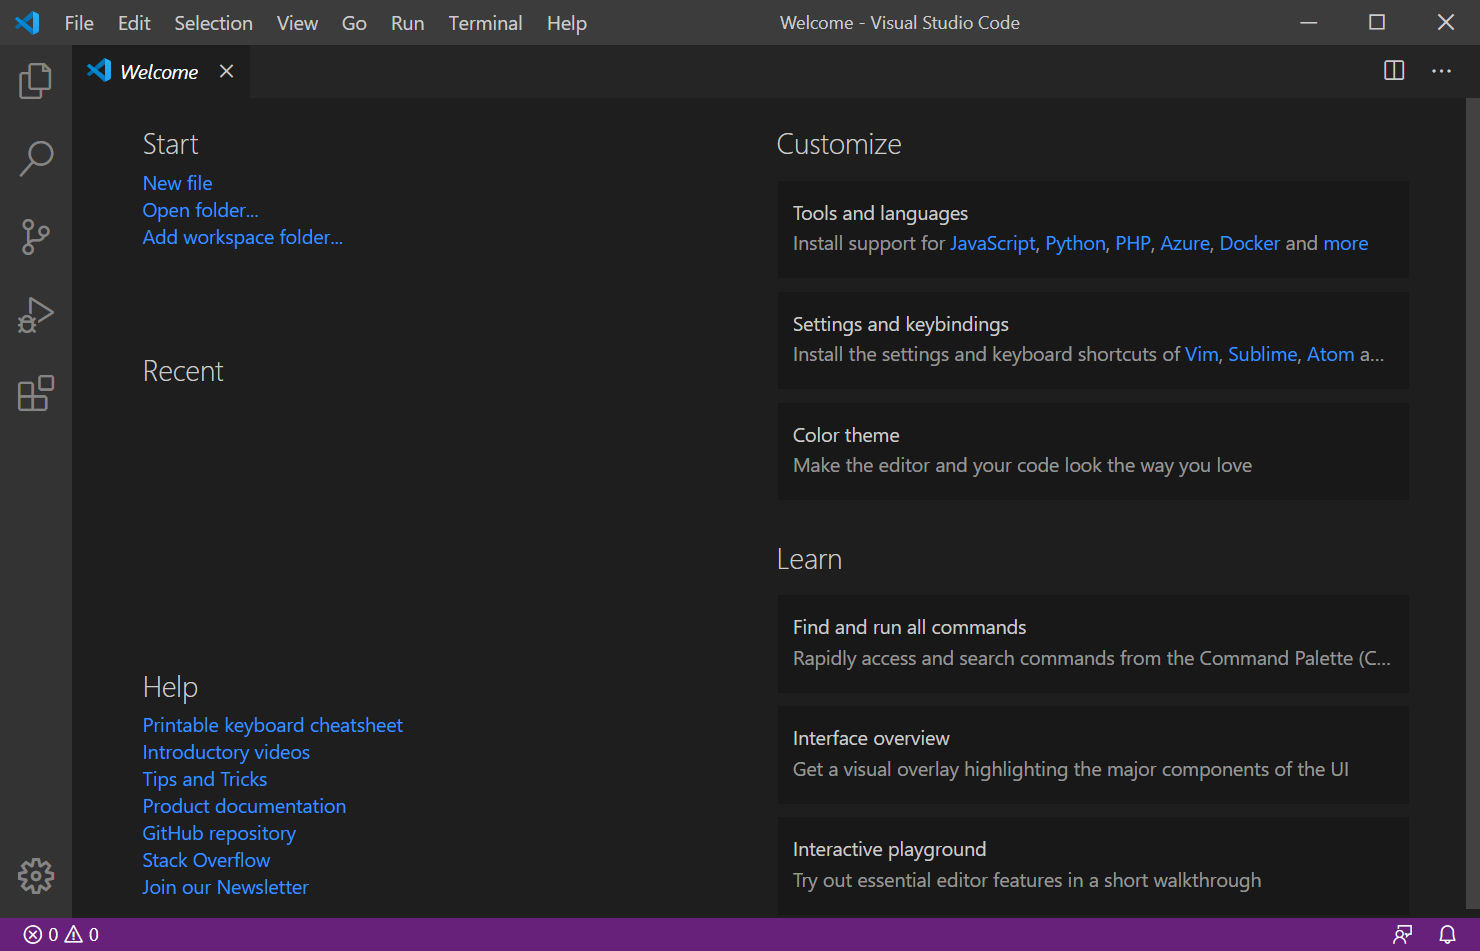Install Sublime keybindings

coord(1262,354)
